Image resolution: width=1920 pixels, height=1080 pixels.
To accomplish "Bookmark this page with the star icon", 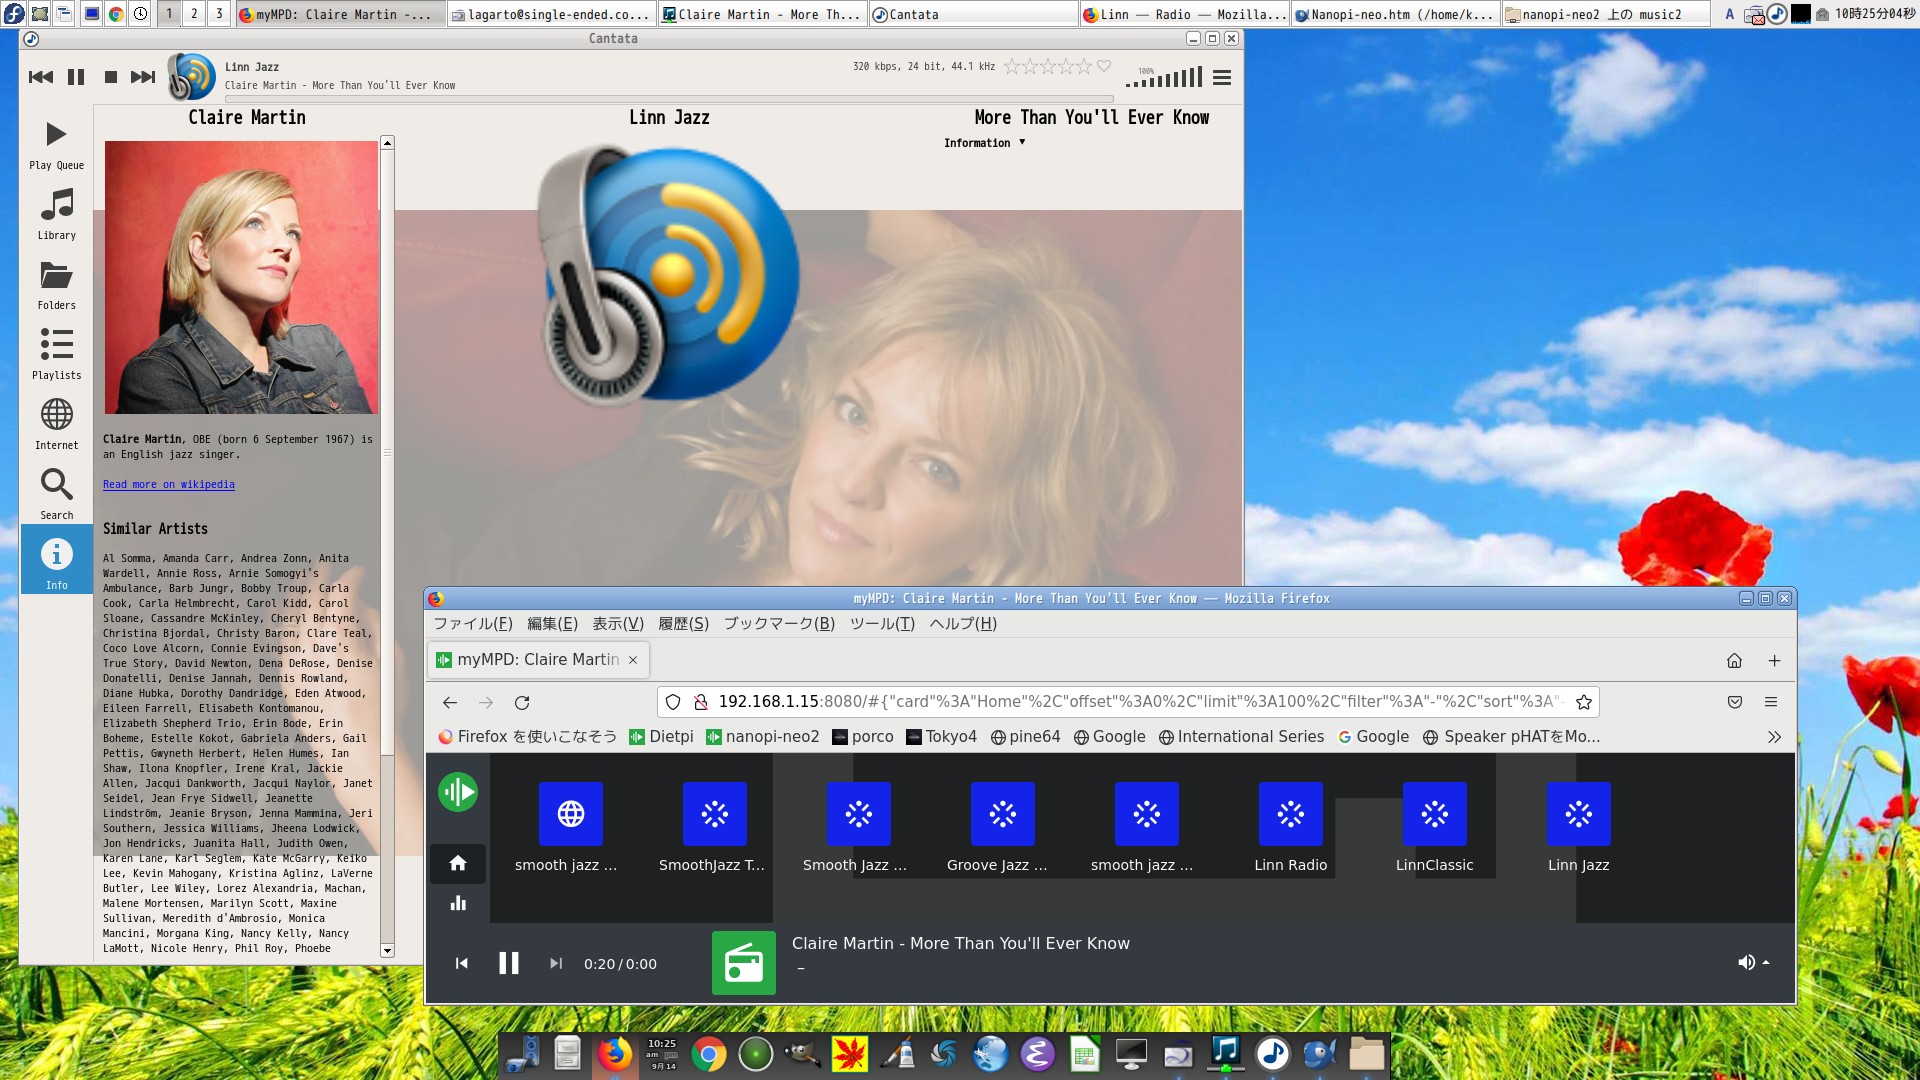I will tap(1584, 702).
